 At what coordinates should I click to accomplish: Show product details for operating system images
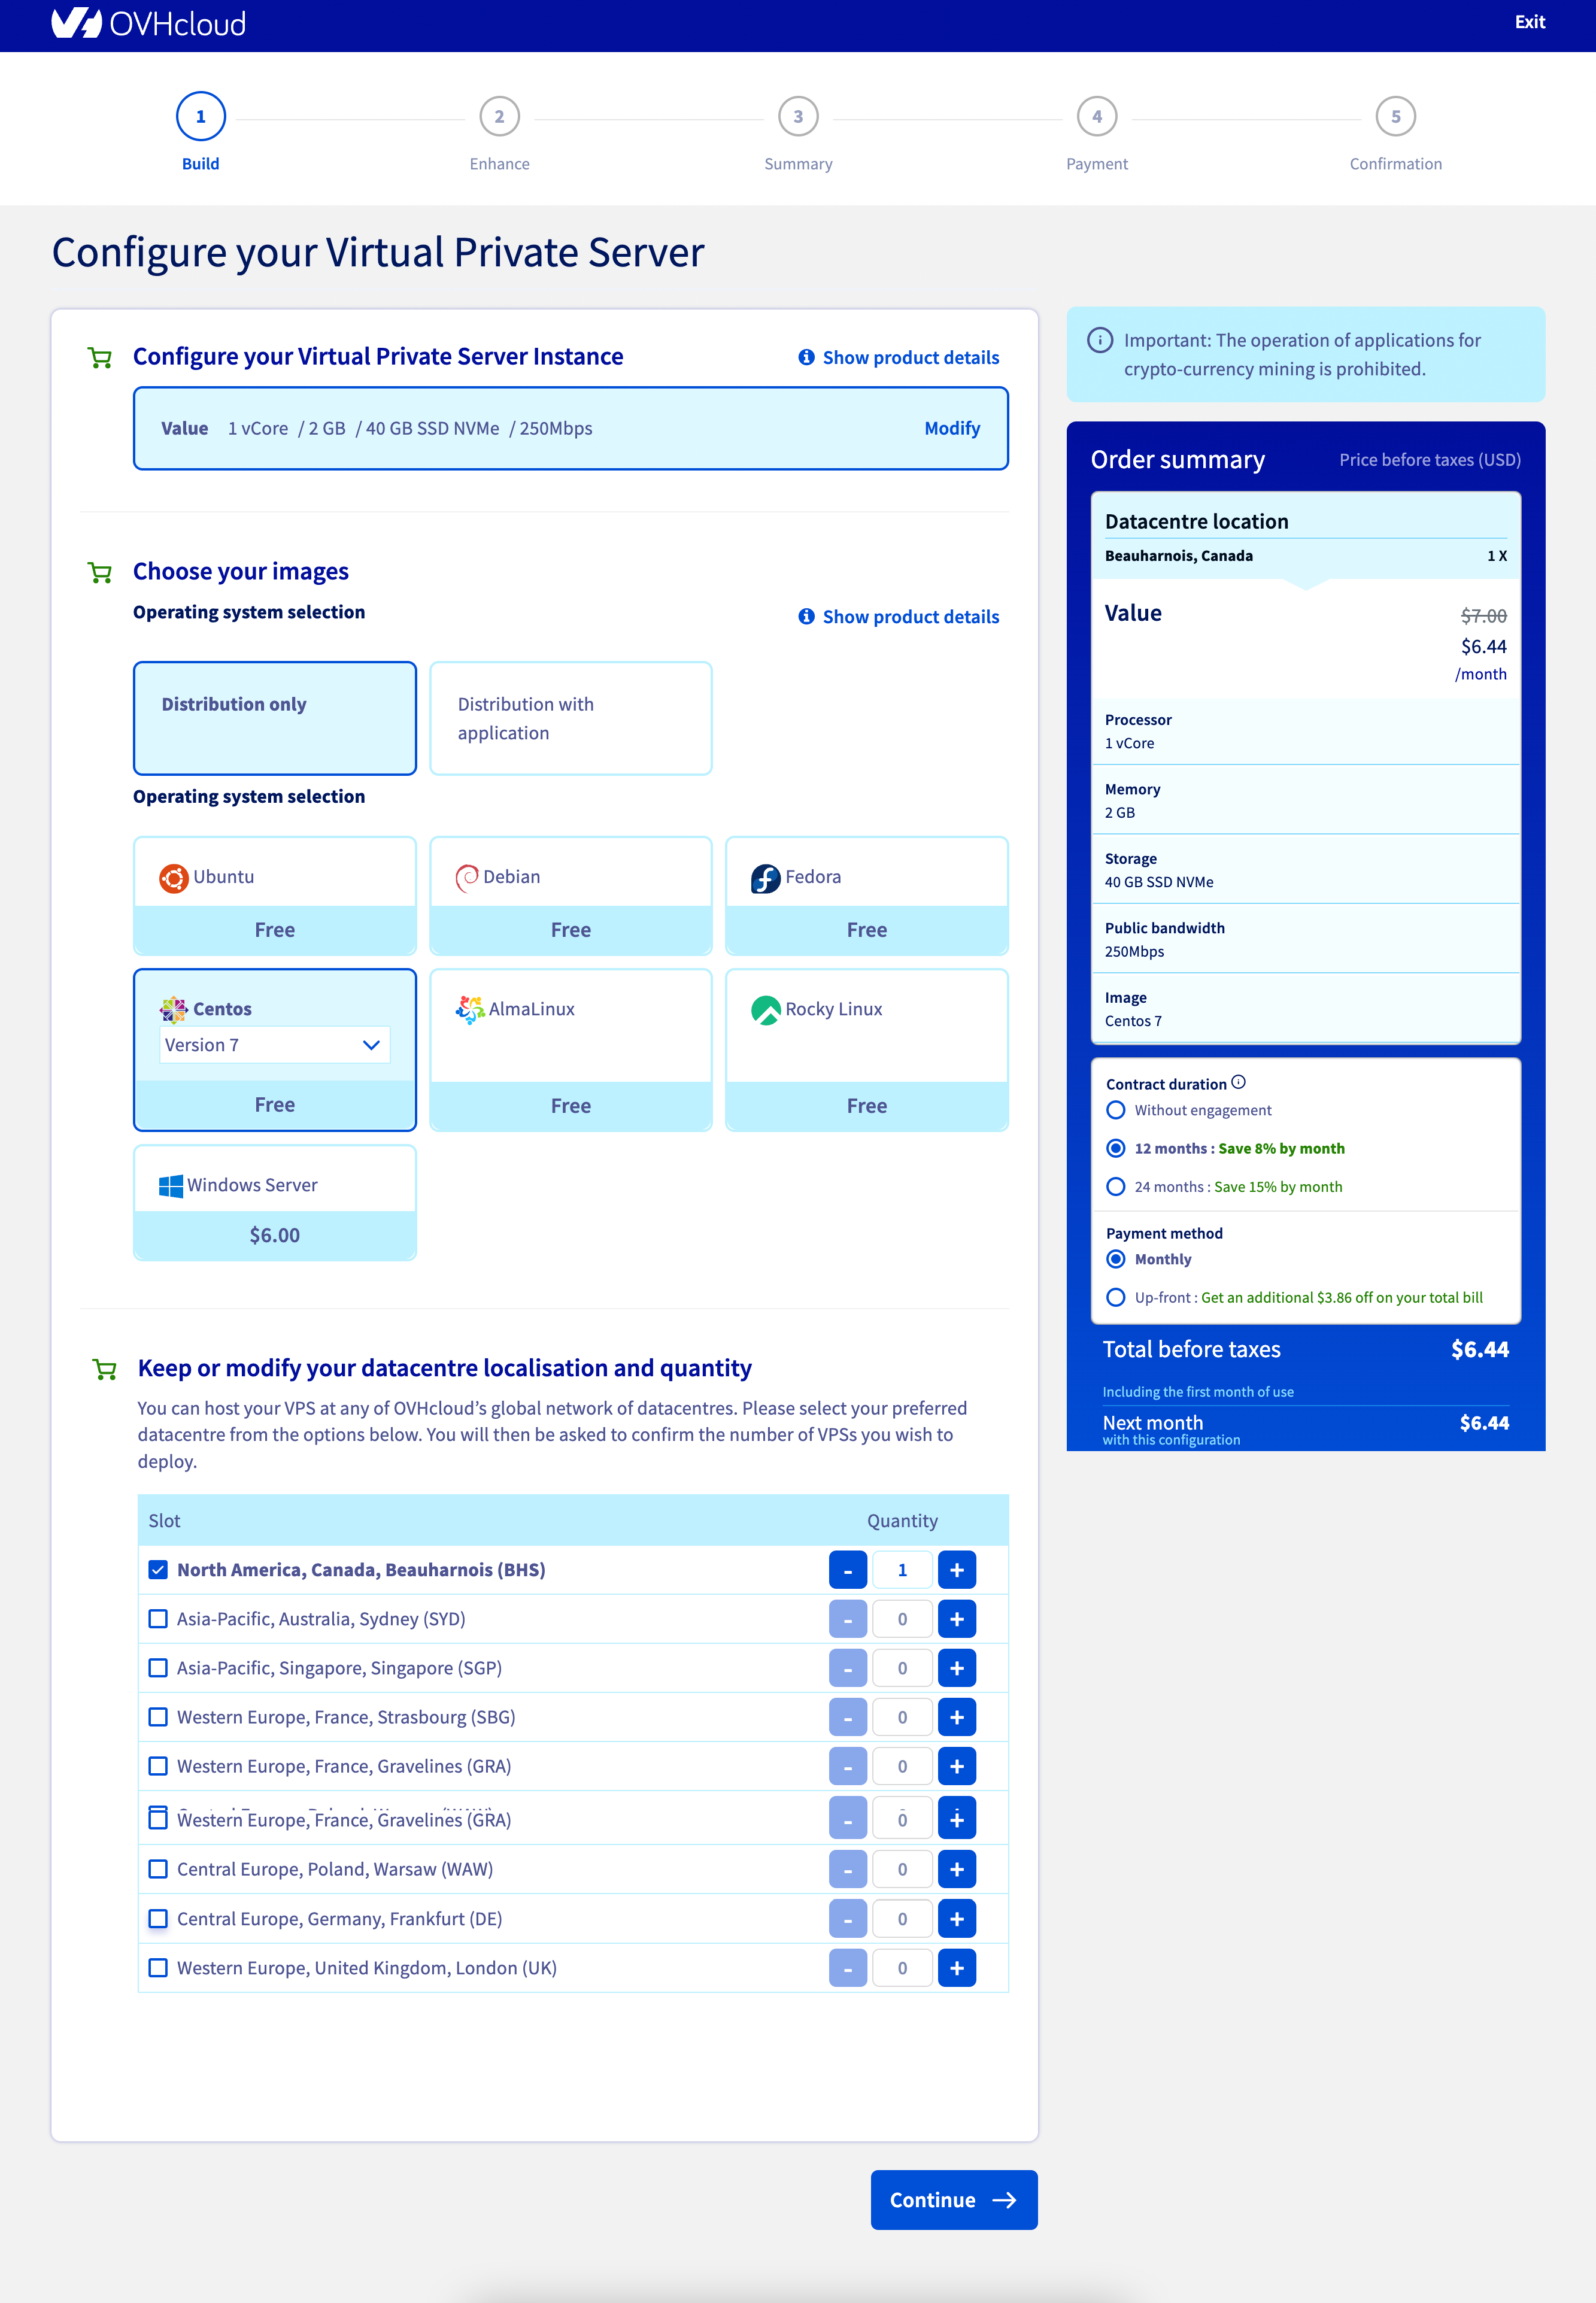pos(899,617)
